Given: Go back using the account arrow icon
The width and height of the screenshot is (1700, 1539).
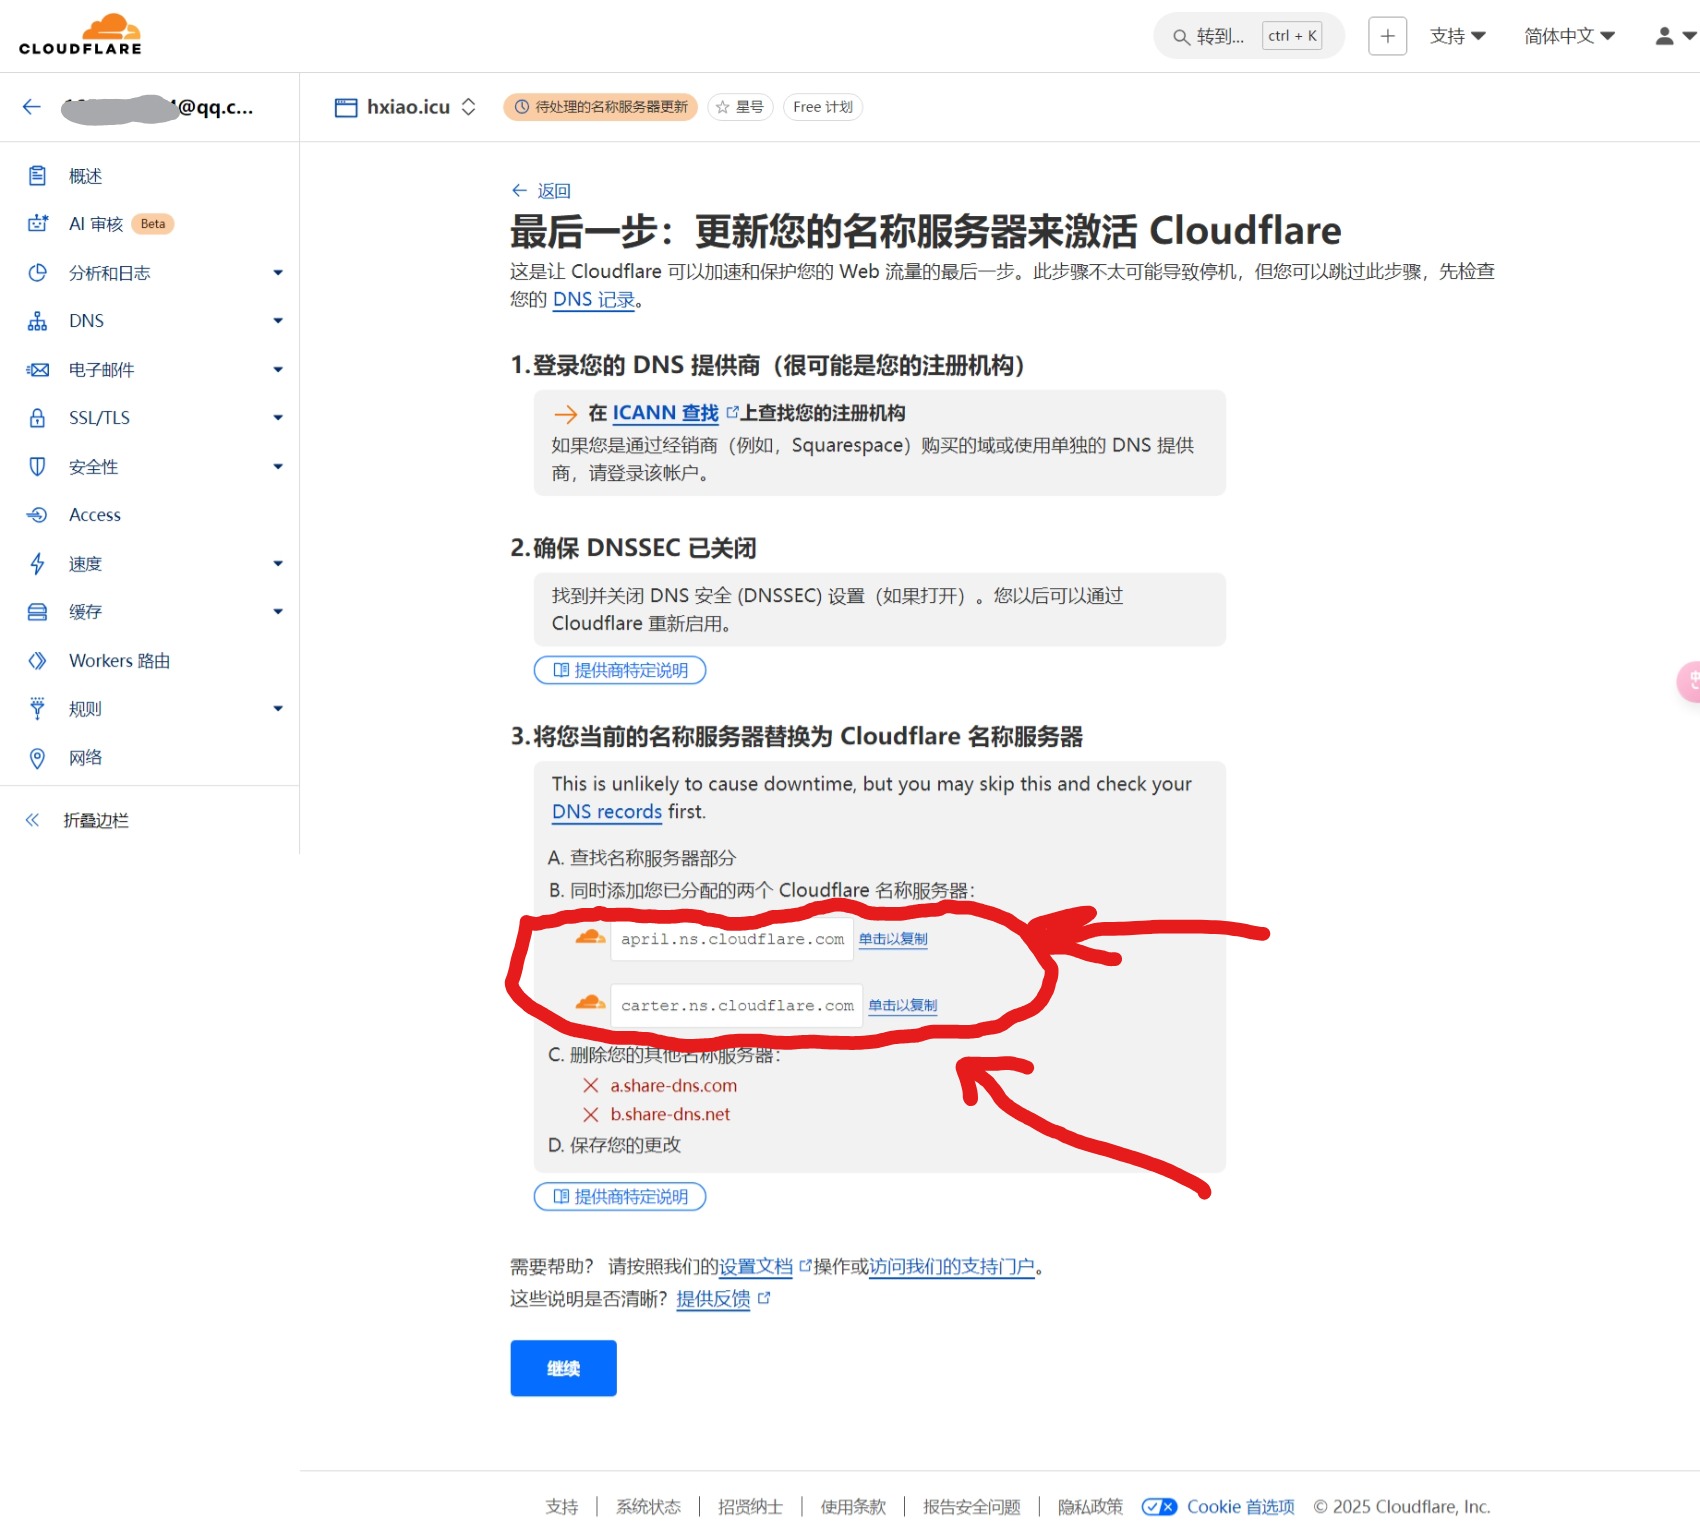Looking at the screenshot, I should [x=32, y=107].
